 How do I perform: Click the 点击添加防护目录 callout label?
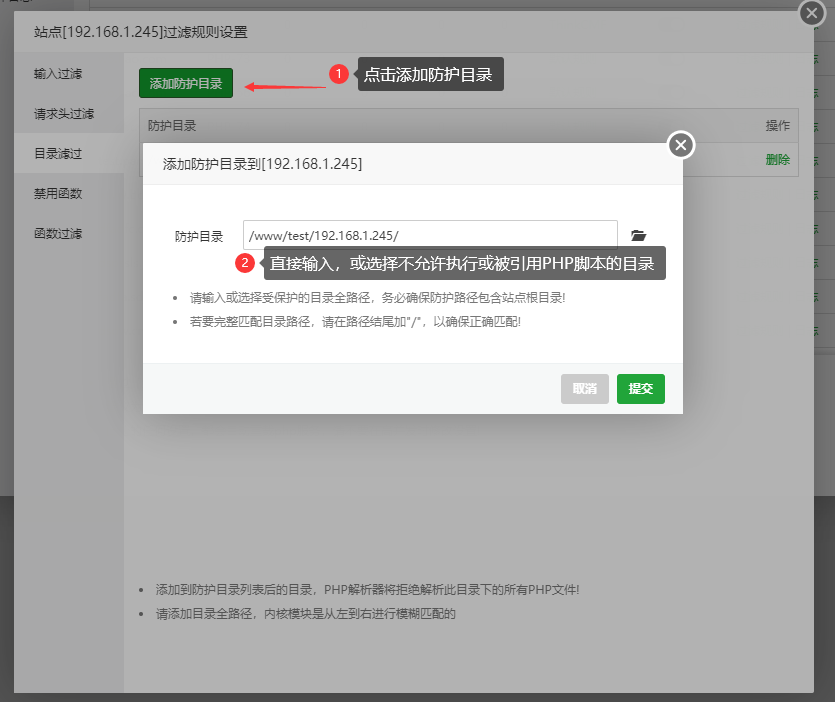tap(430, 75)
